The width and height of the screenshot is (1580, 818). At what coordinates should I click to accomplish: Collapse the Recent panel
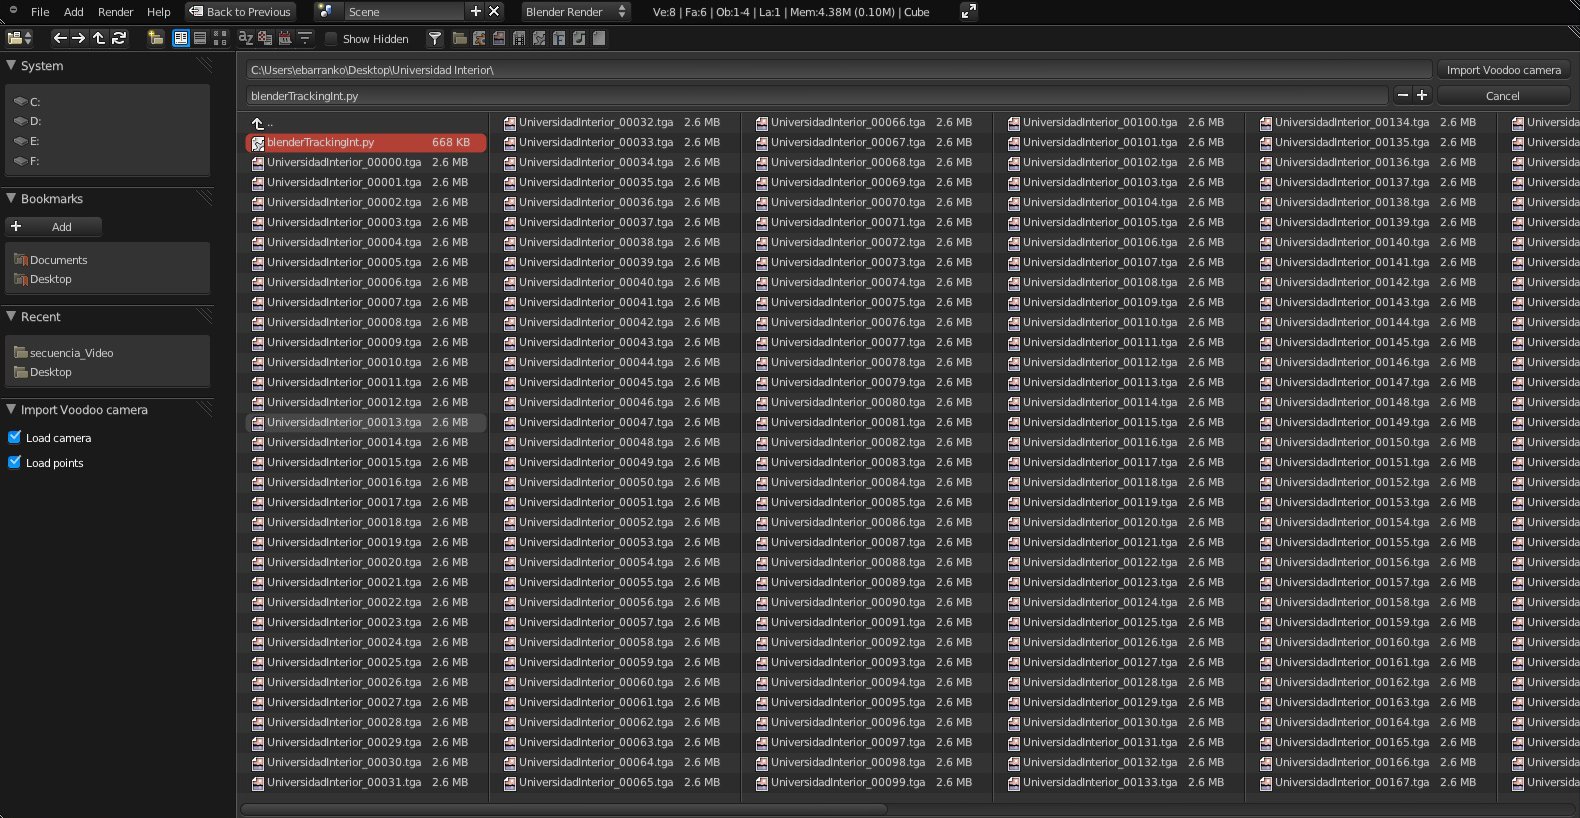click(12, 317)
